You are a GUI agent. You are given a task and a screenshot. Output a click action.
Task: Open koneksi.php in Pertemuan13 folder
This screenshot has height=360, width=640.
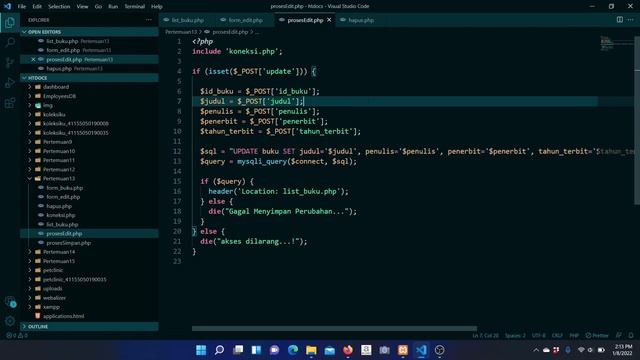(60, 215)
